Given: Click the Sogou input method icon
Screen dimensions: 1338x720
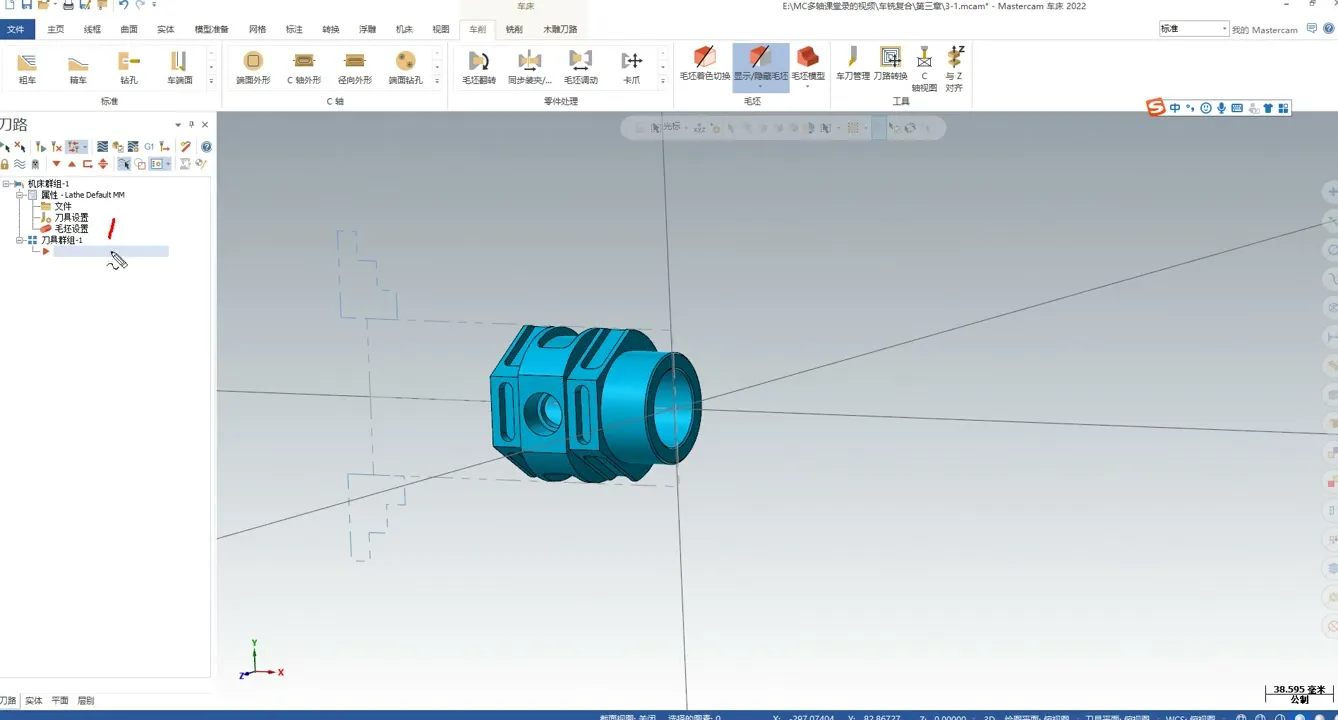Looking at the screenshot, I should (x=1156, y=108).
